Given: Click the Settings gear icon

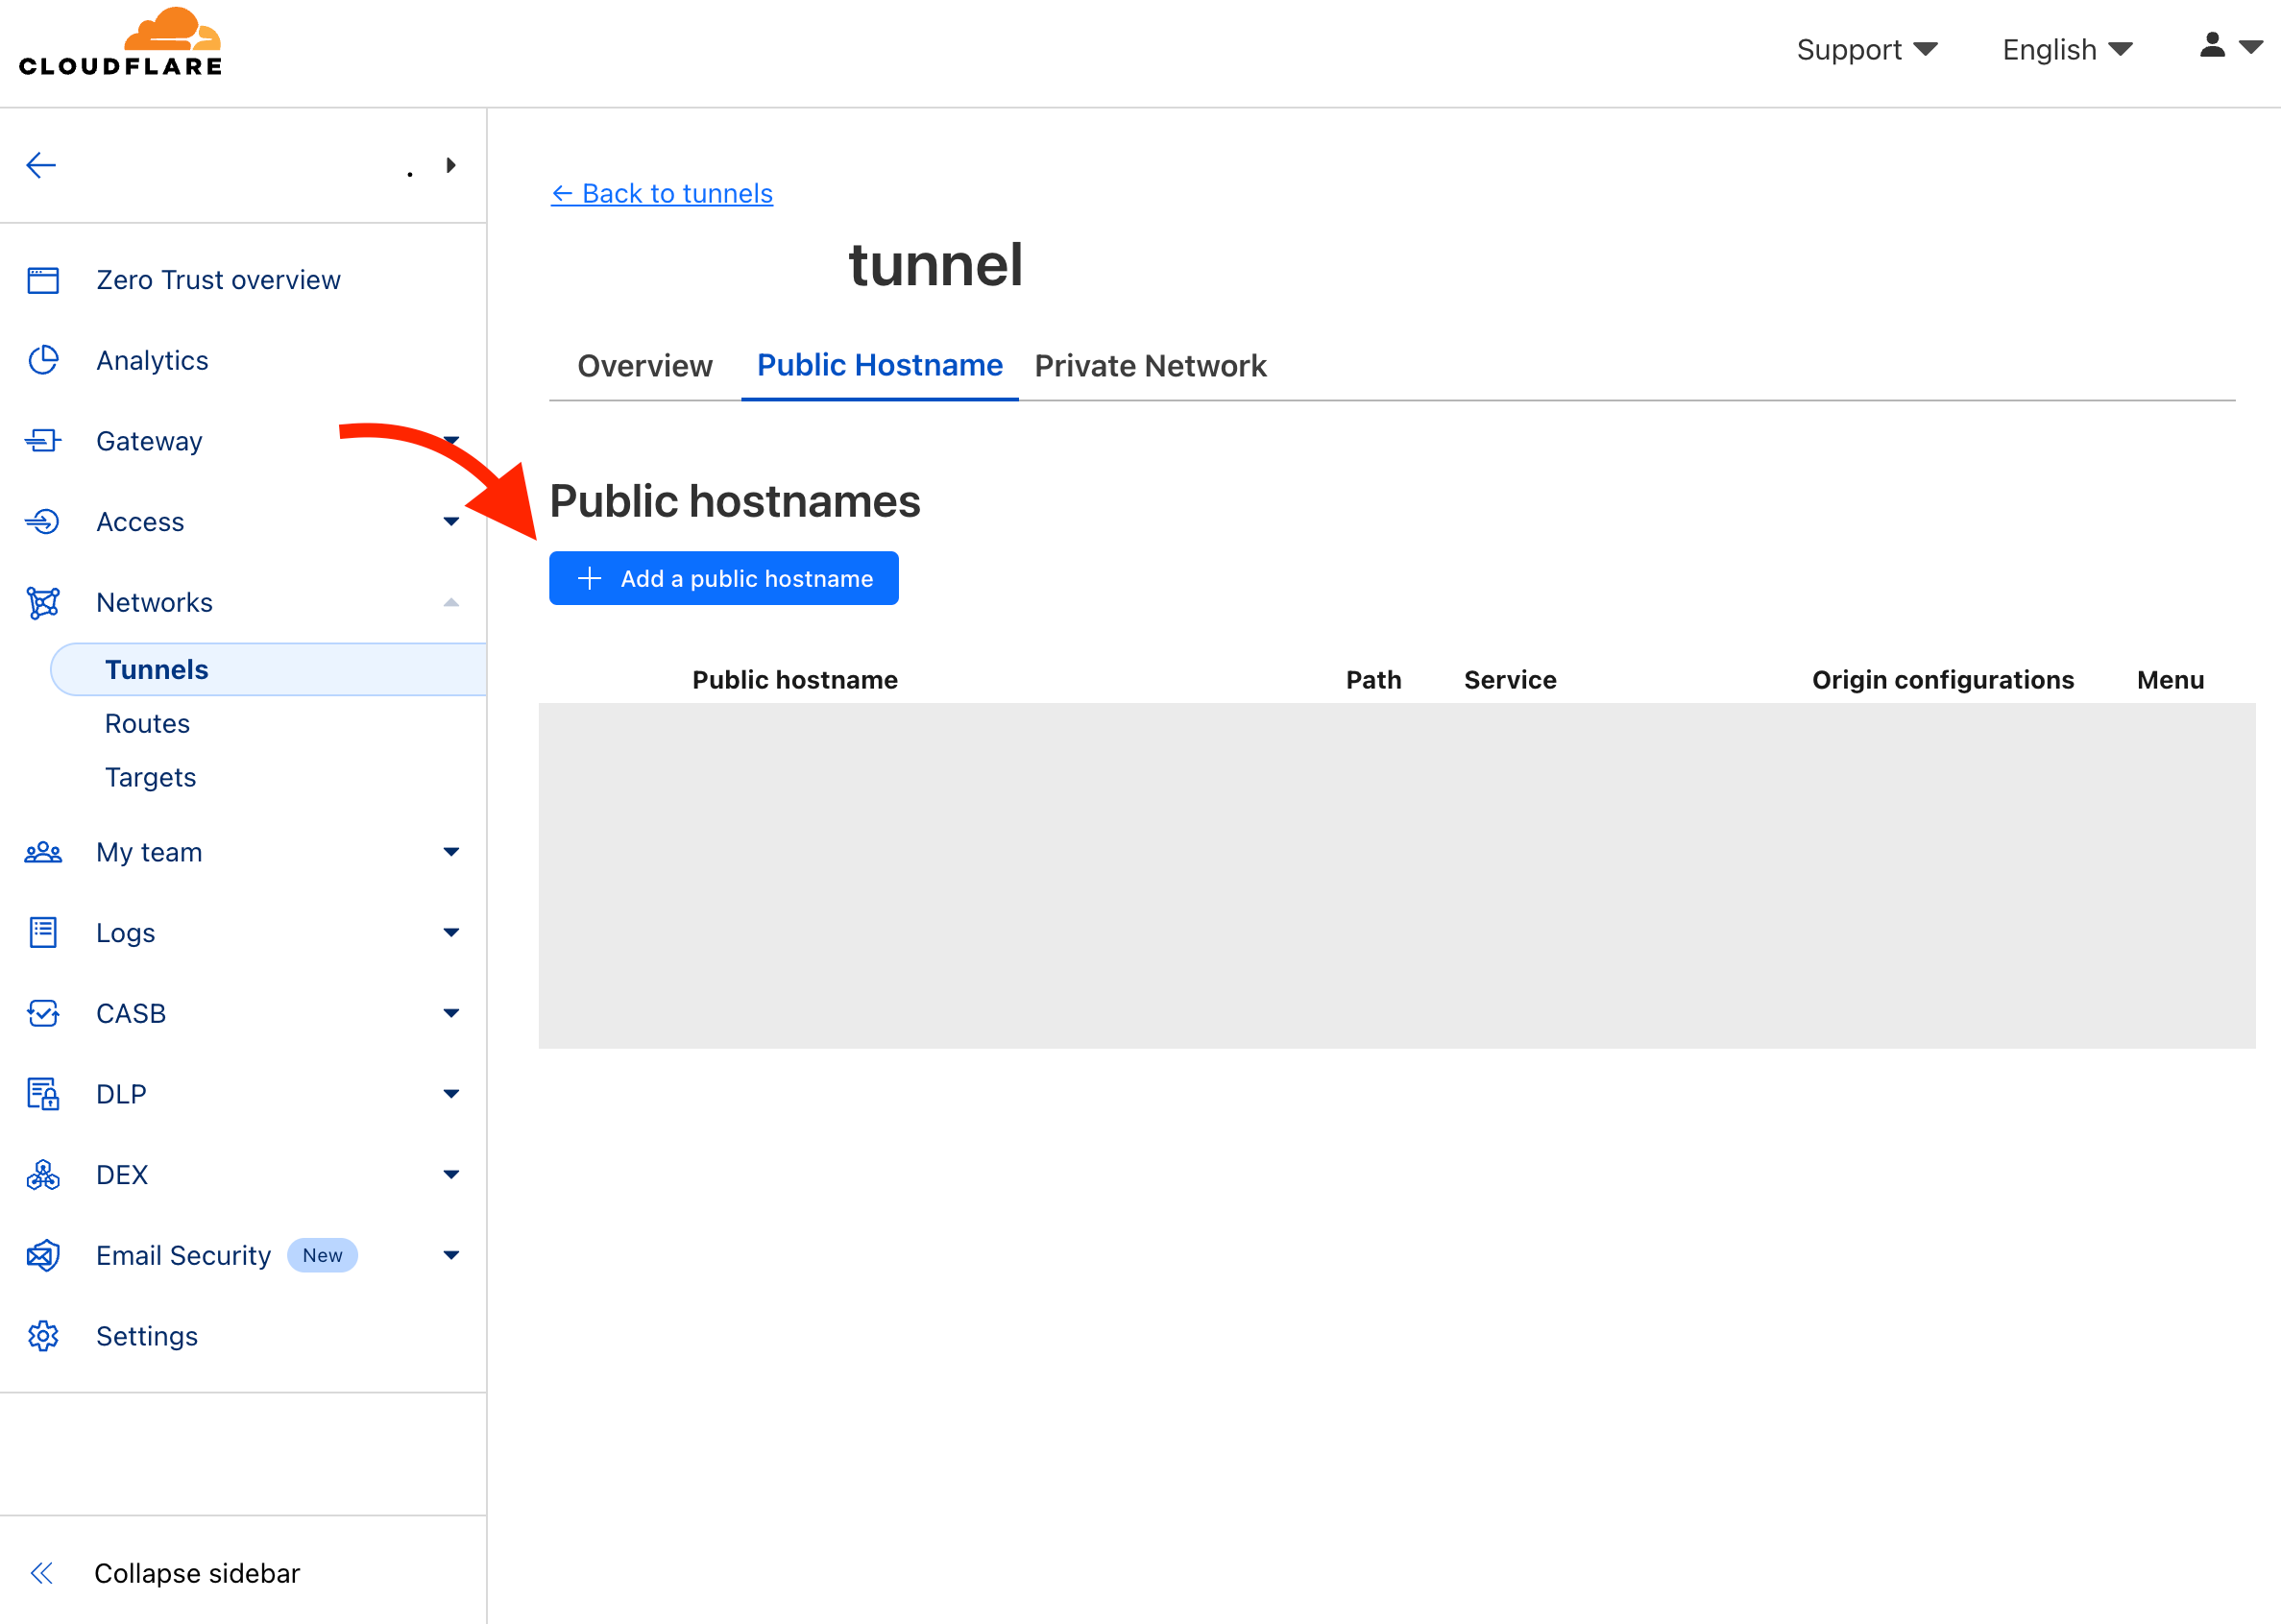Looking at the screenshot, I should coord(43,1336).
